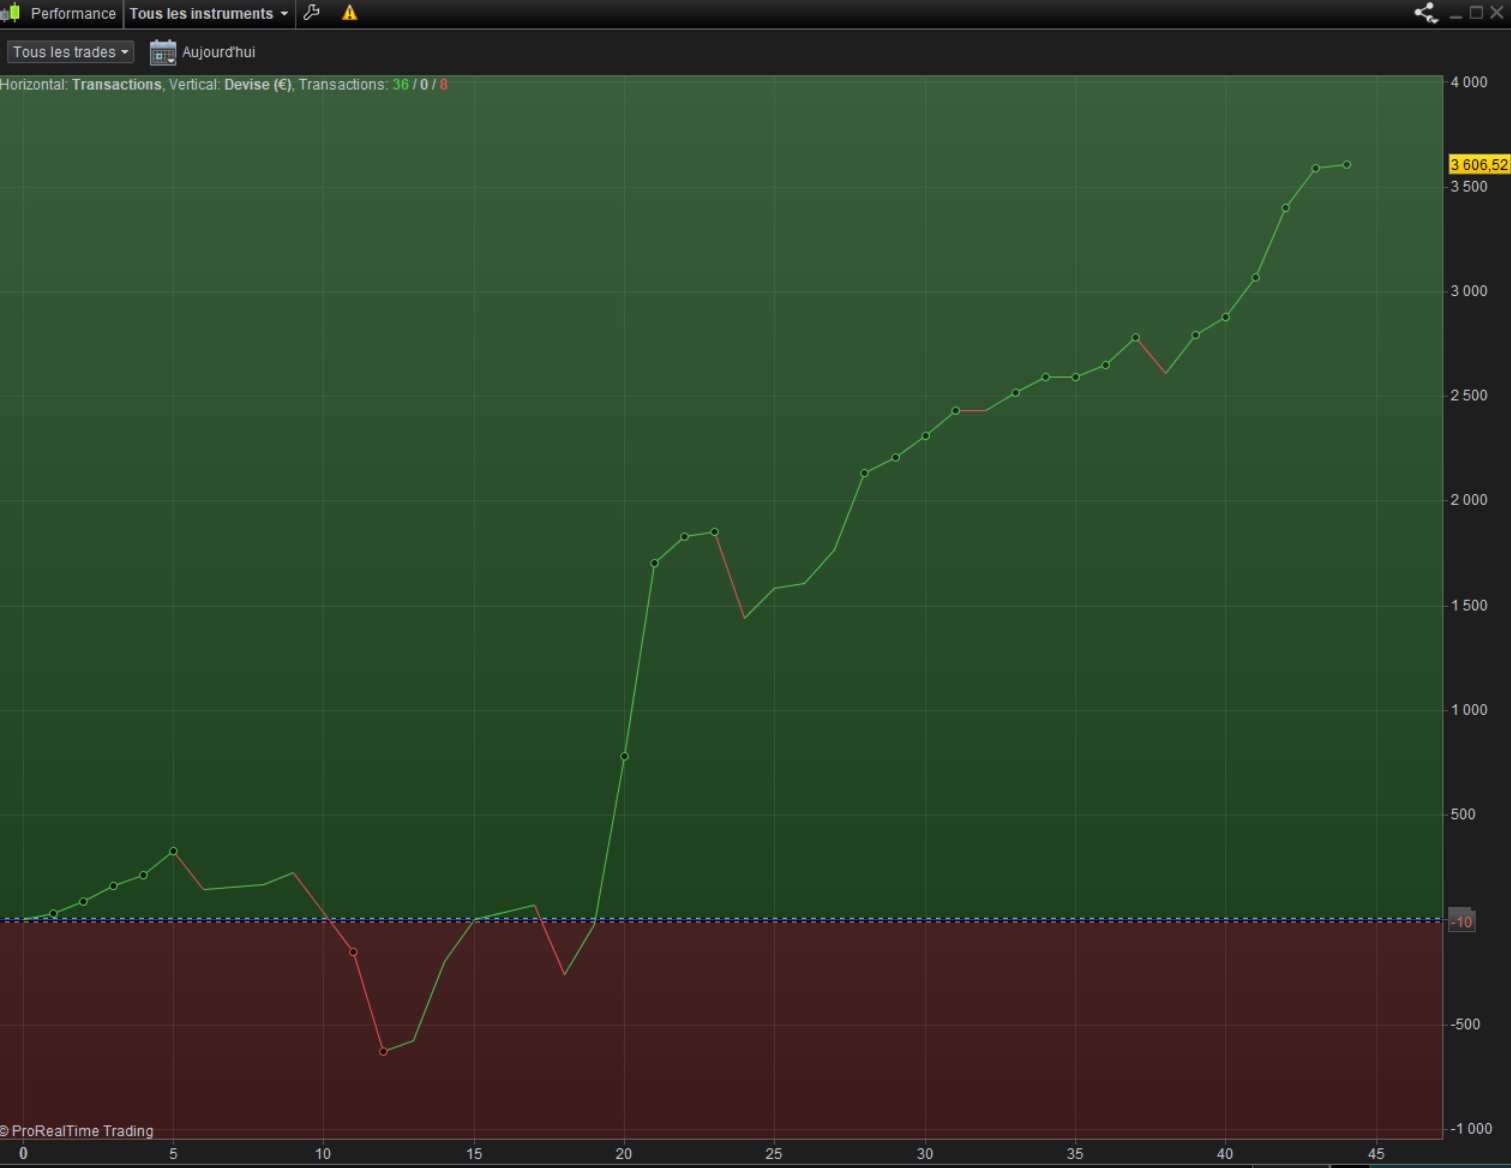Open the Tous les instruments dropdown

coord(209,13)
